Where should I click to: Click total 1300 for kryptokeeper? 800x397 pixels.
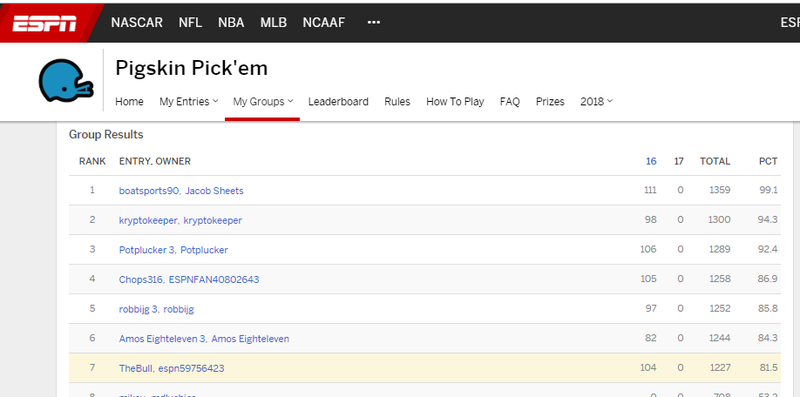[x=719, y=219]
